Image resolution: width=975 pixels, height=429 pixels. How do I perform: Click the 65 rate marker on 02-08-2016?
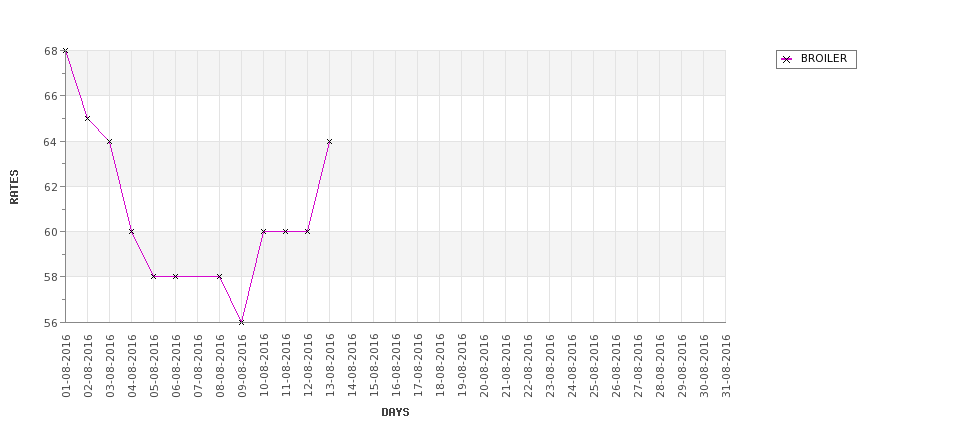click(87, 118)
